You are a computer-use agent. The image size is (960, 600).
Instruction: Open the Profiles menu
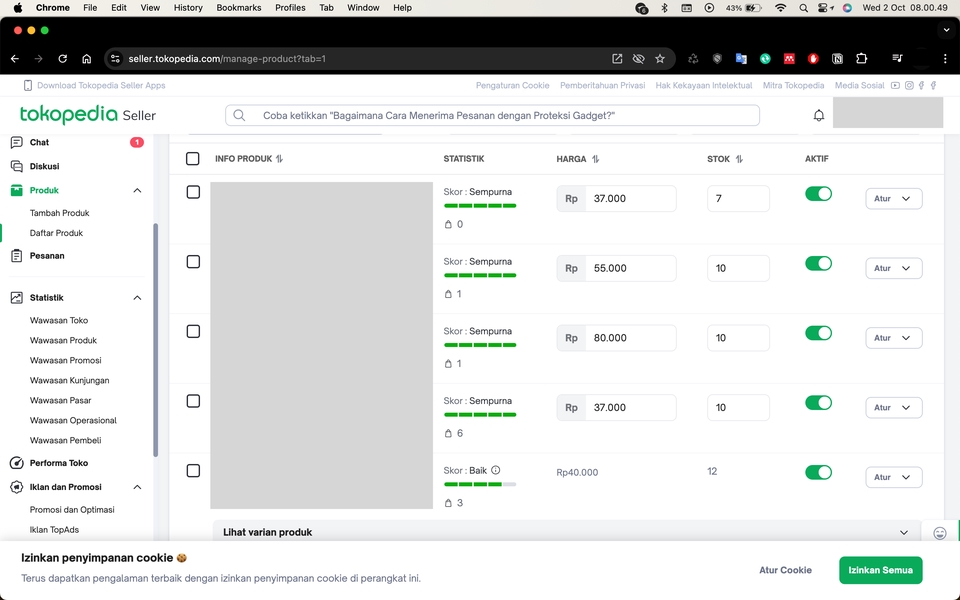coord(290,8)
